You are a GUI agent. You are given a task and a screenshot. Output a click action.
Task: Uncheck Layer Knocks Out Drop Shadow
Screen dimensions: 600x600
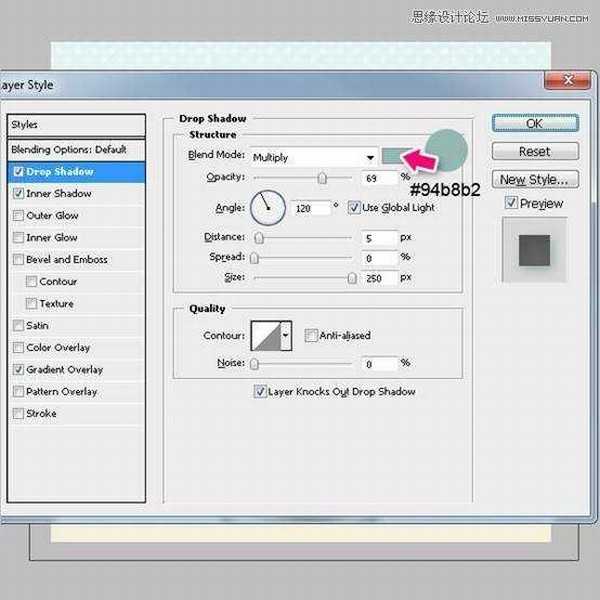pyautogui.click(x=261, y=392)
